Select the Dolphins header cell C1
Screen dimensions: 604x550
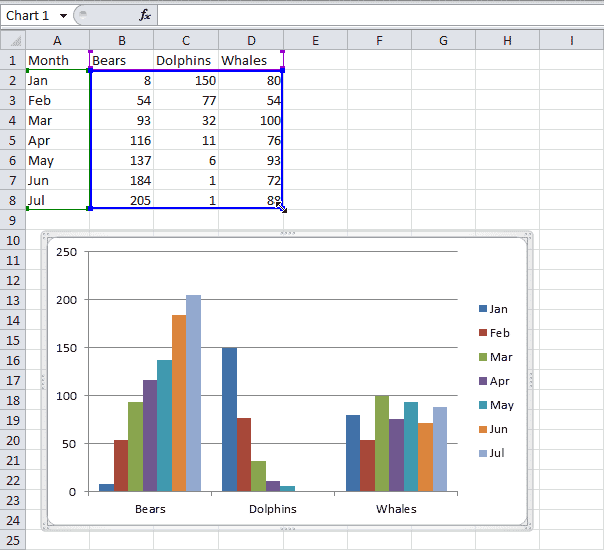(x=185, y=60)
